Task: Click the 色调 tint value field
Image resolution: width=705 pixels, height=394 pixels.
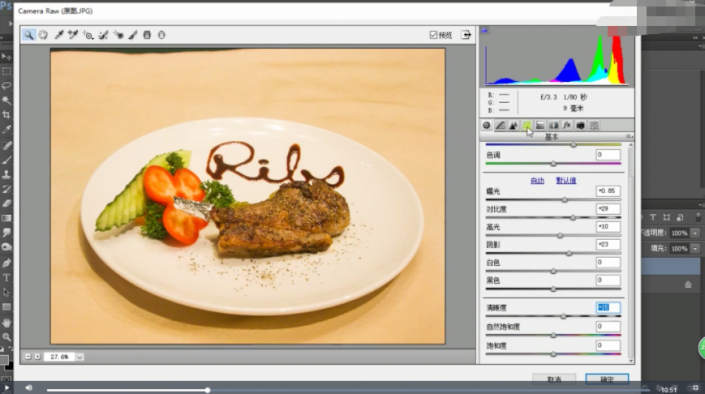Action: point(608,155)
